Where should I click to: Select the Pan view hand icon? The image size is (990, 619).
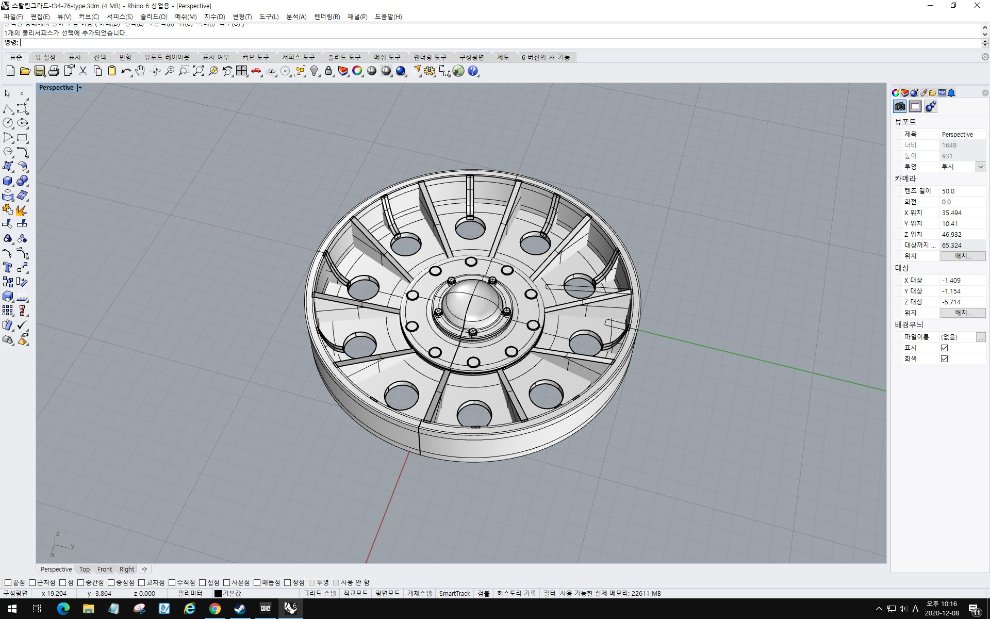(141, 72)
